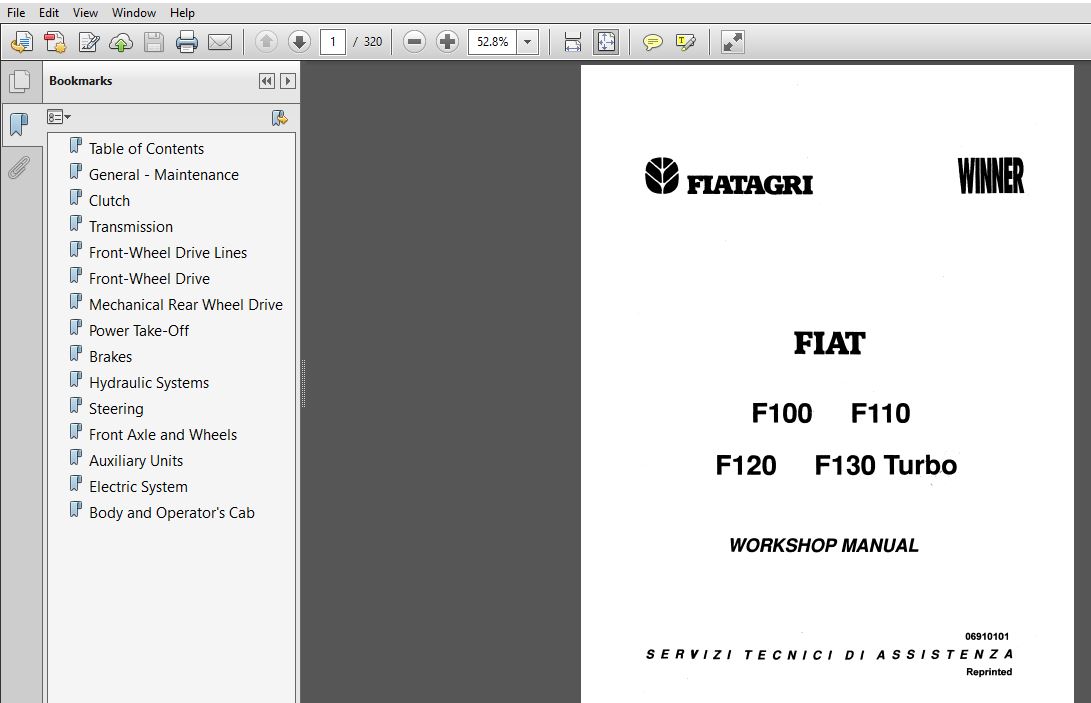Click the Create PDF toolbar icon
The width and height of the screenshot is (1091, 703).
tap(22, 42)
